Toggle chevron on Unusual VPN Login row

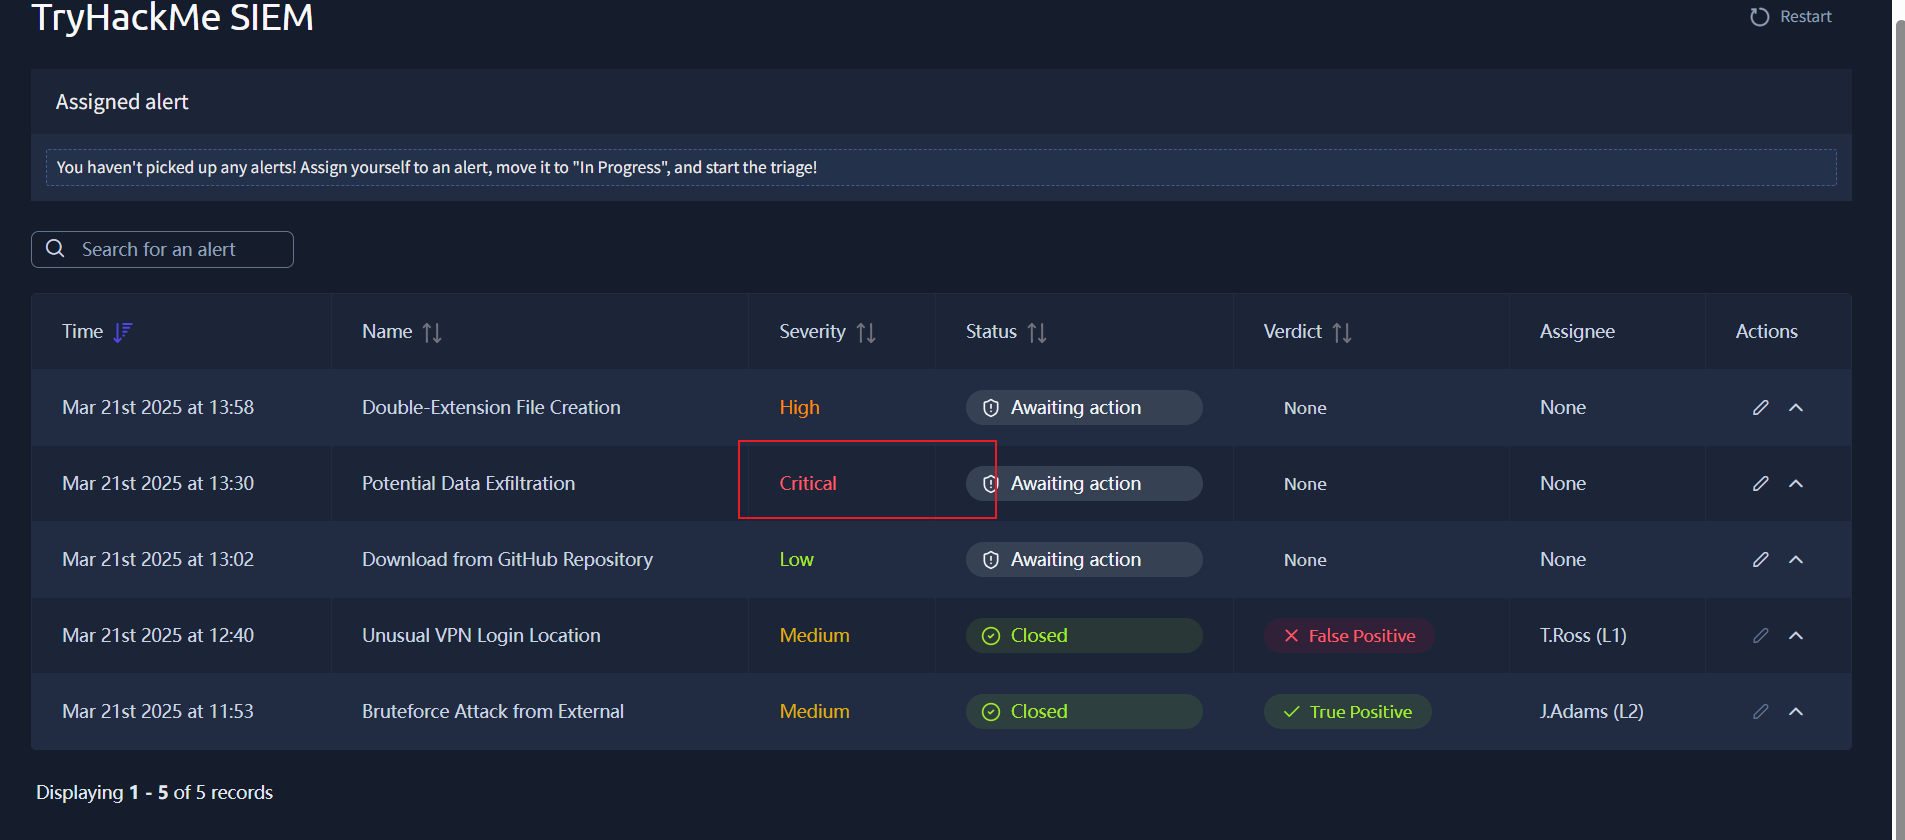[1796, 636]
